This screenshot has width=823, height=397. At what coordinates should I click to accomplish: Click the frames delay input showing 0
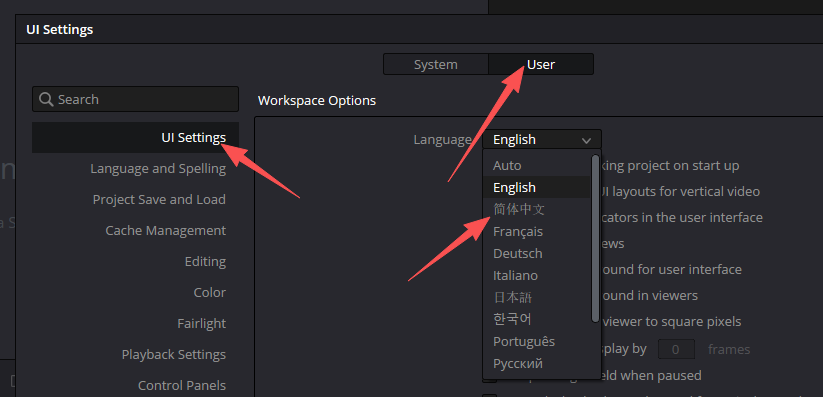pyautogui.click(x=676, y=349)
